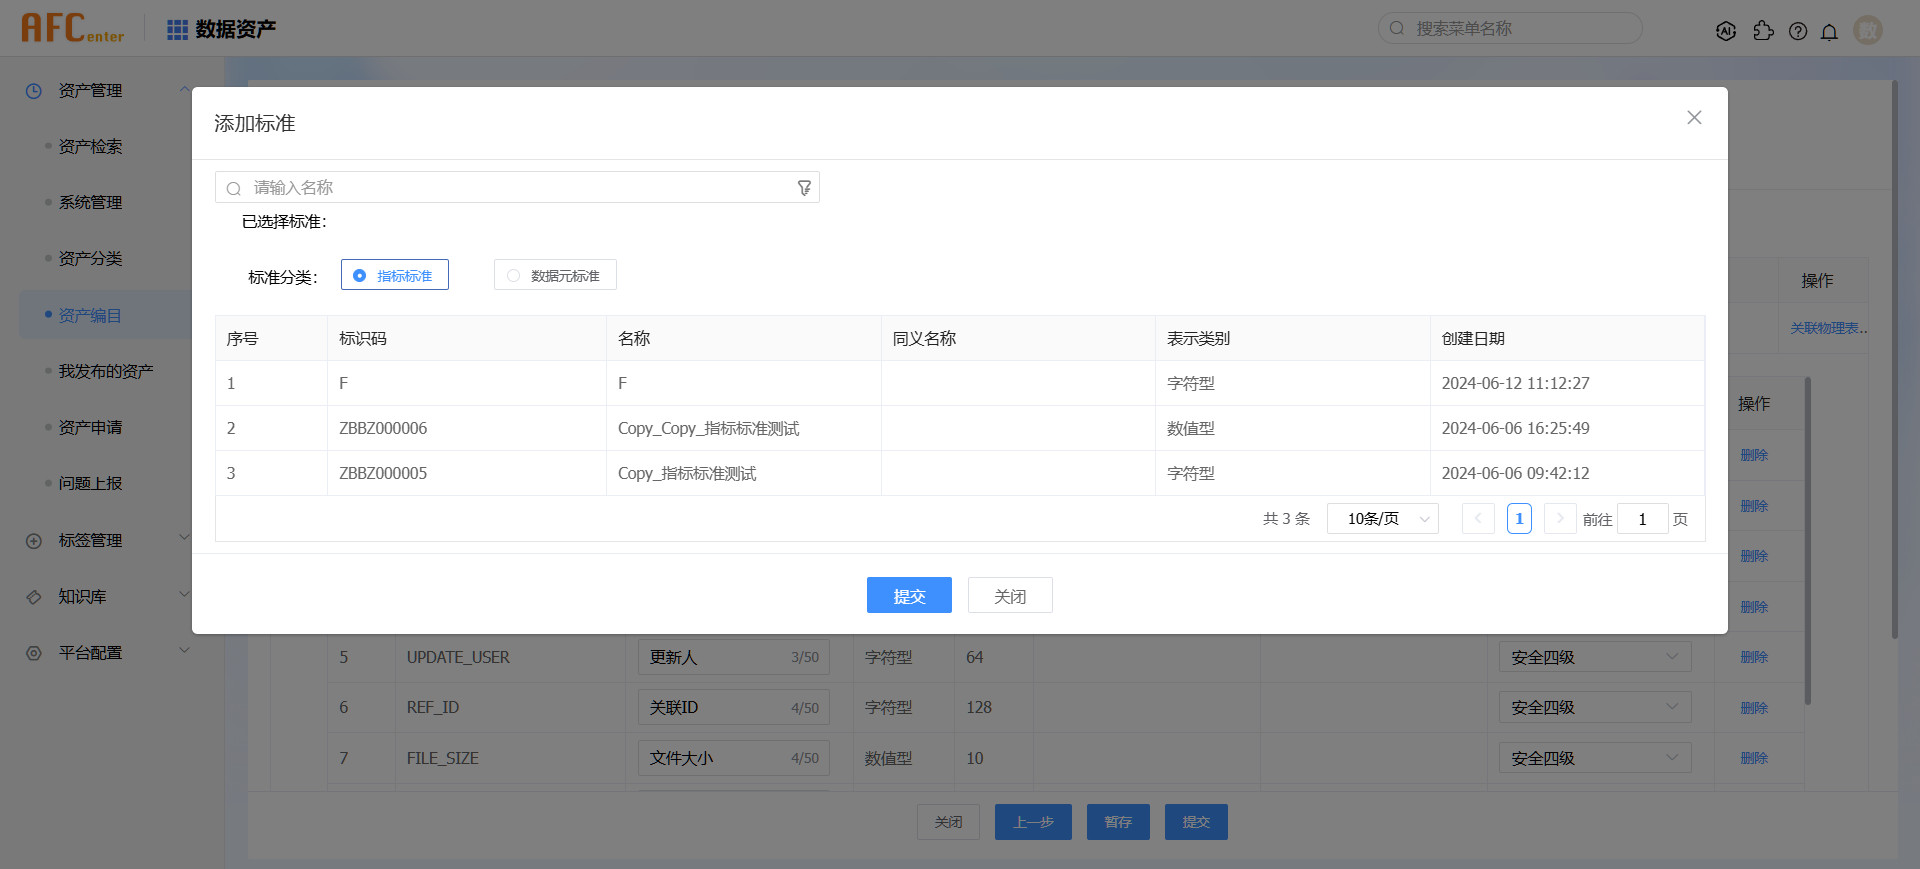Viewport: 1920px width, 869px height.
Task: Click 删除 link in the REF_ID row
Action: (x=1754, y=708)
